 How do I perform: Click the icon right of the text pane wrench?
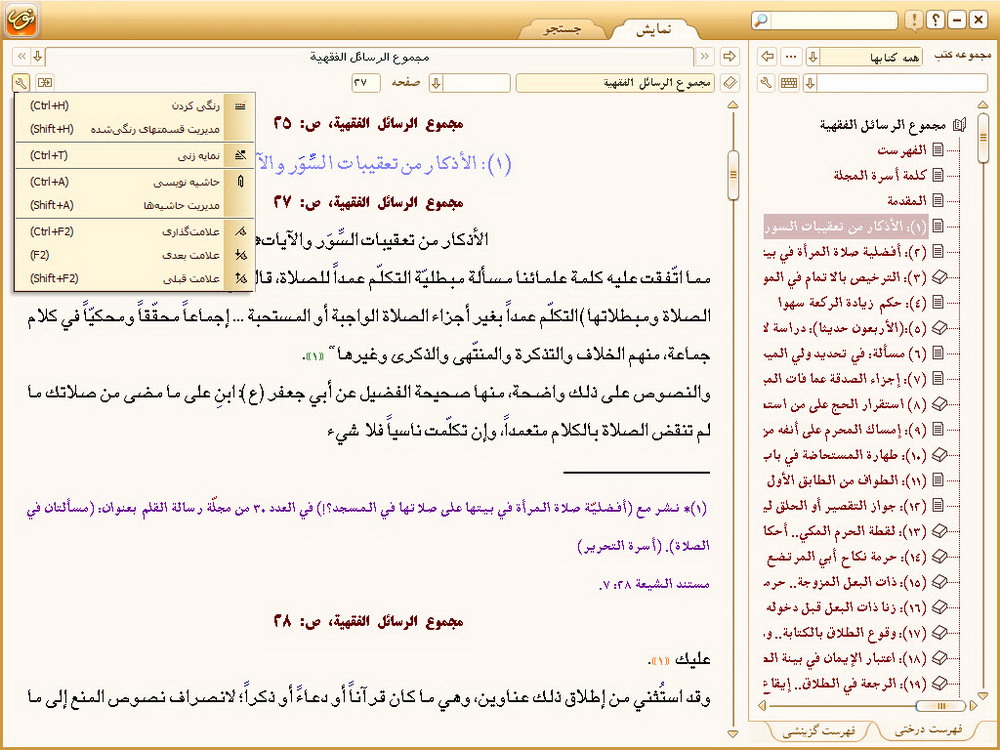pos(45,83)
